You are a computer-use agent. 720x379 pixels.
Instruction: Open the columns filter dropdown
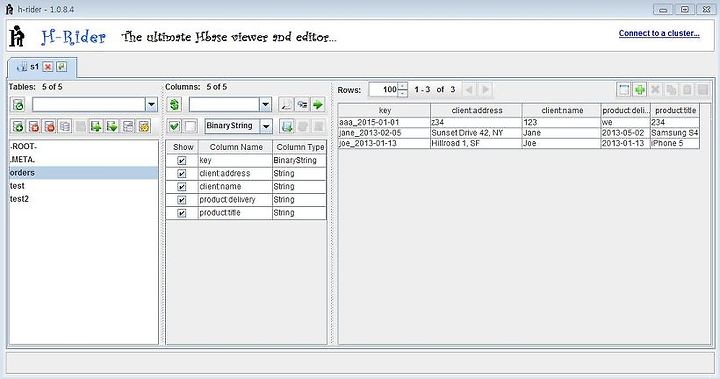pos(265,105)
